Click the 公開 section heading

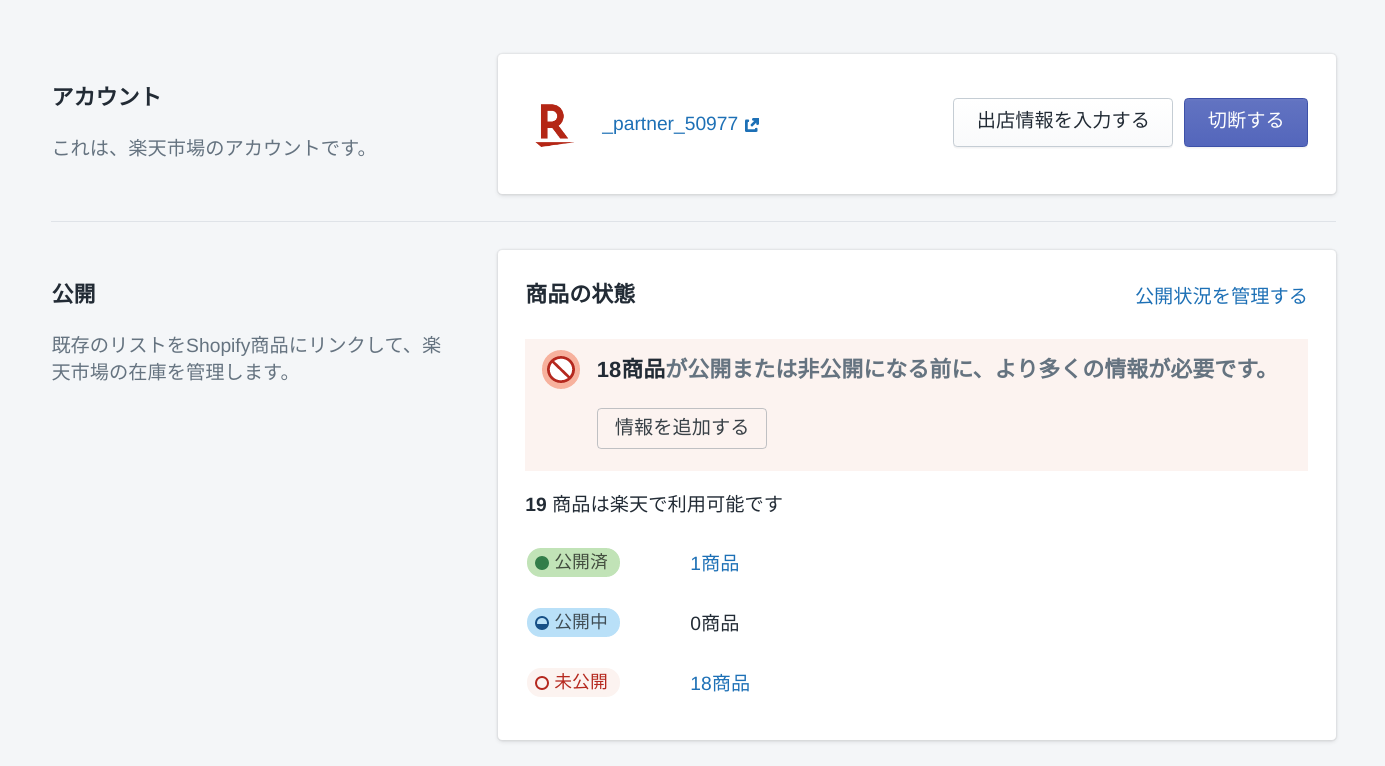coord(74,294)
